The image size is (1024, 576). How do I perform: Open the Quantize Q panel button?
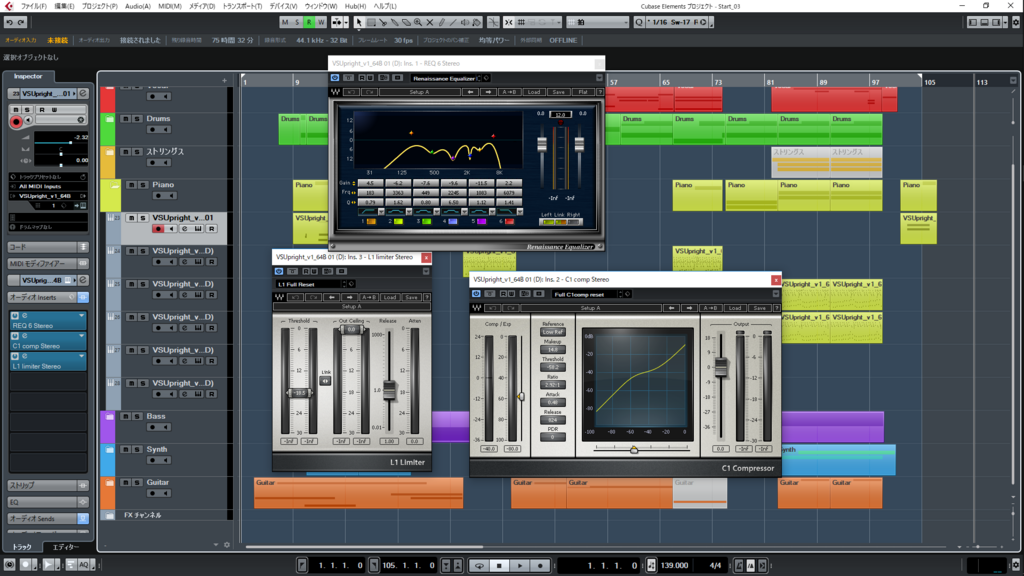pyautogui.click(x=639, y=22)
